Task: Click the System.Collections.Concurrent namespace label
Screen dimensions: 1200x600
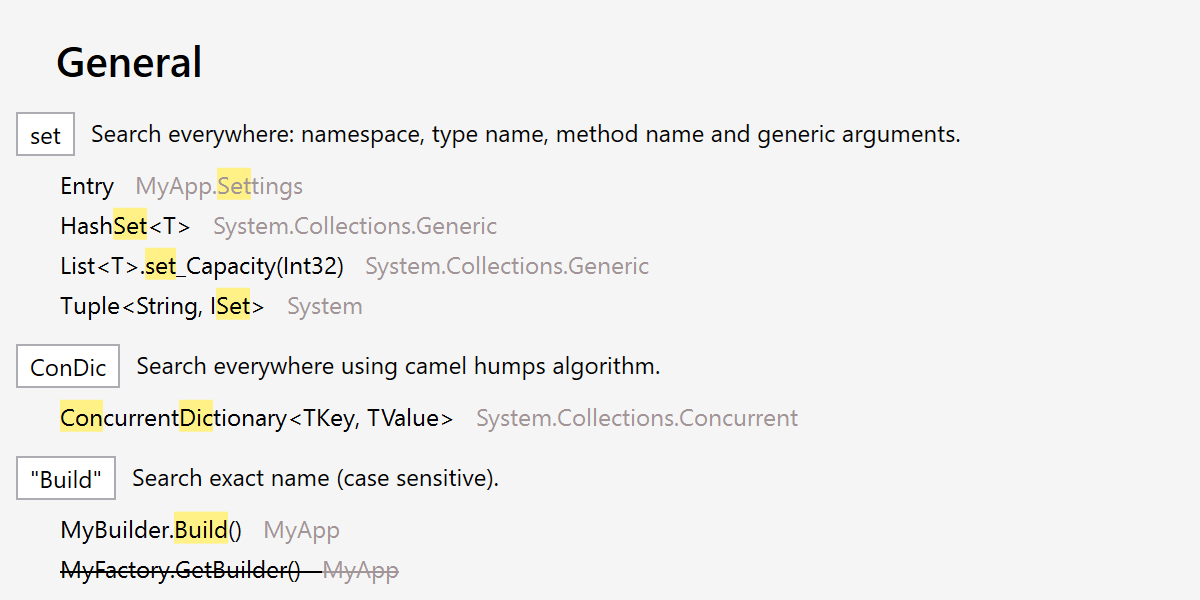Action: coord(637,418)
